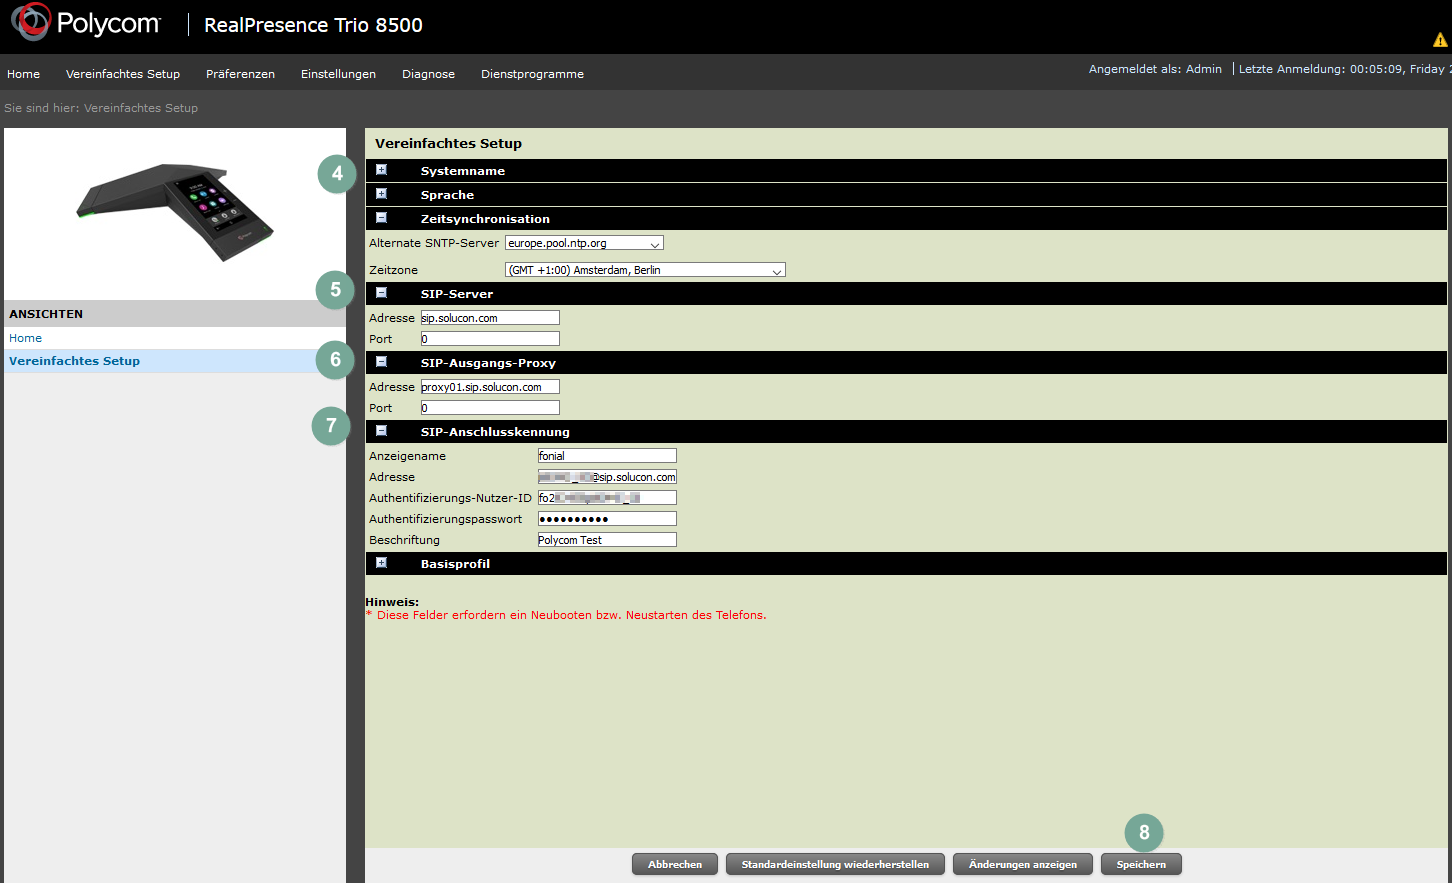The width and height of the screenshot is (1452, 883).
Task: Click Standardeinstellung wiederherstellen button
Action: point(835,864)
